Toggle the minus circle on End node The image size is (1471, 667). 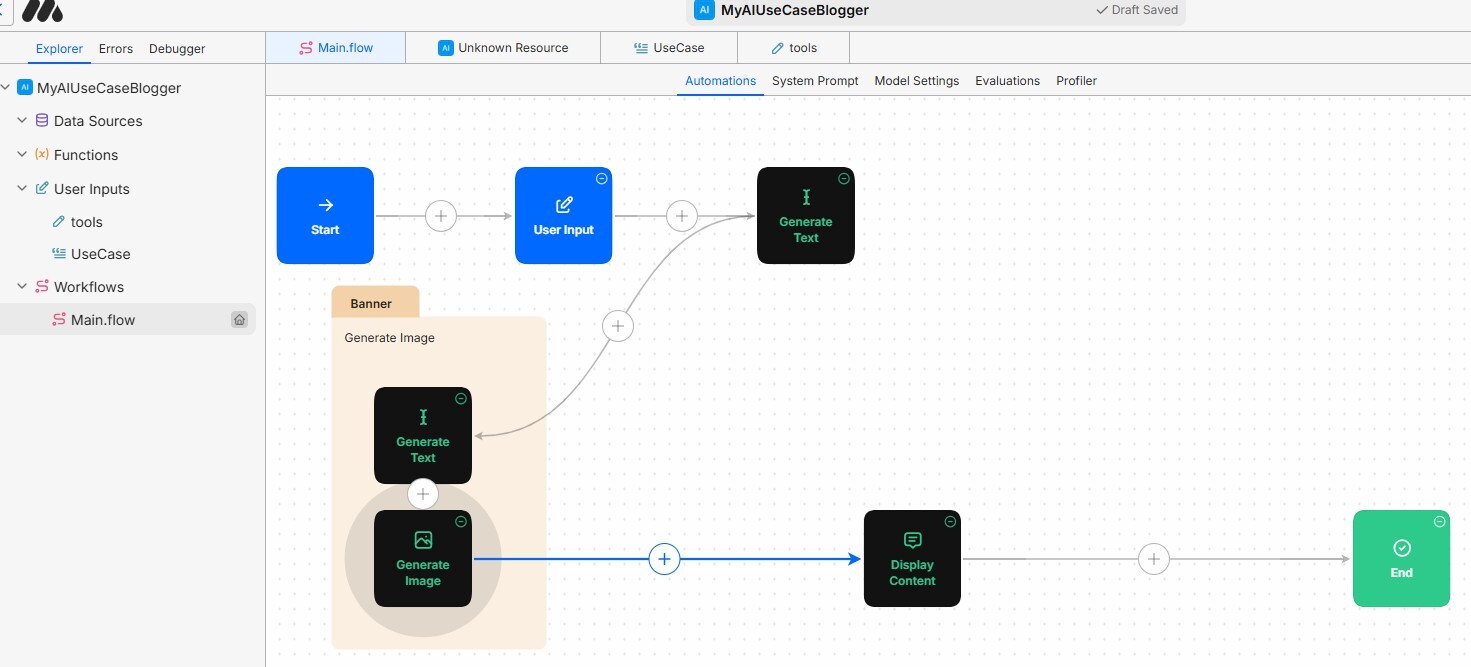1439,521
